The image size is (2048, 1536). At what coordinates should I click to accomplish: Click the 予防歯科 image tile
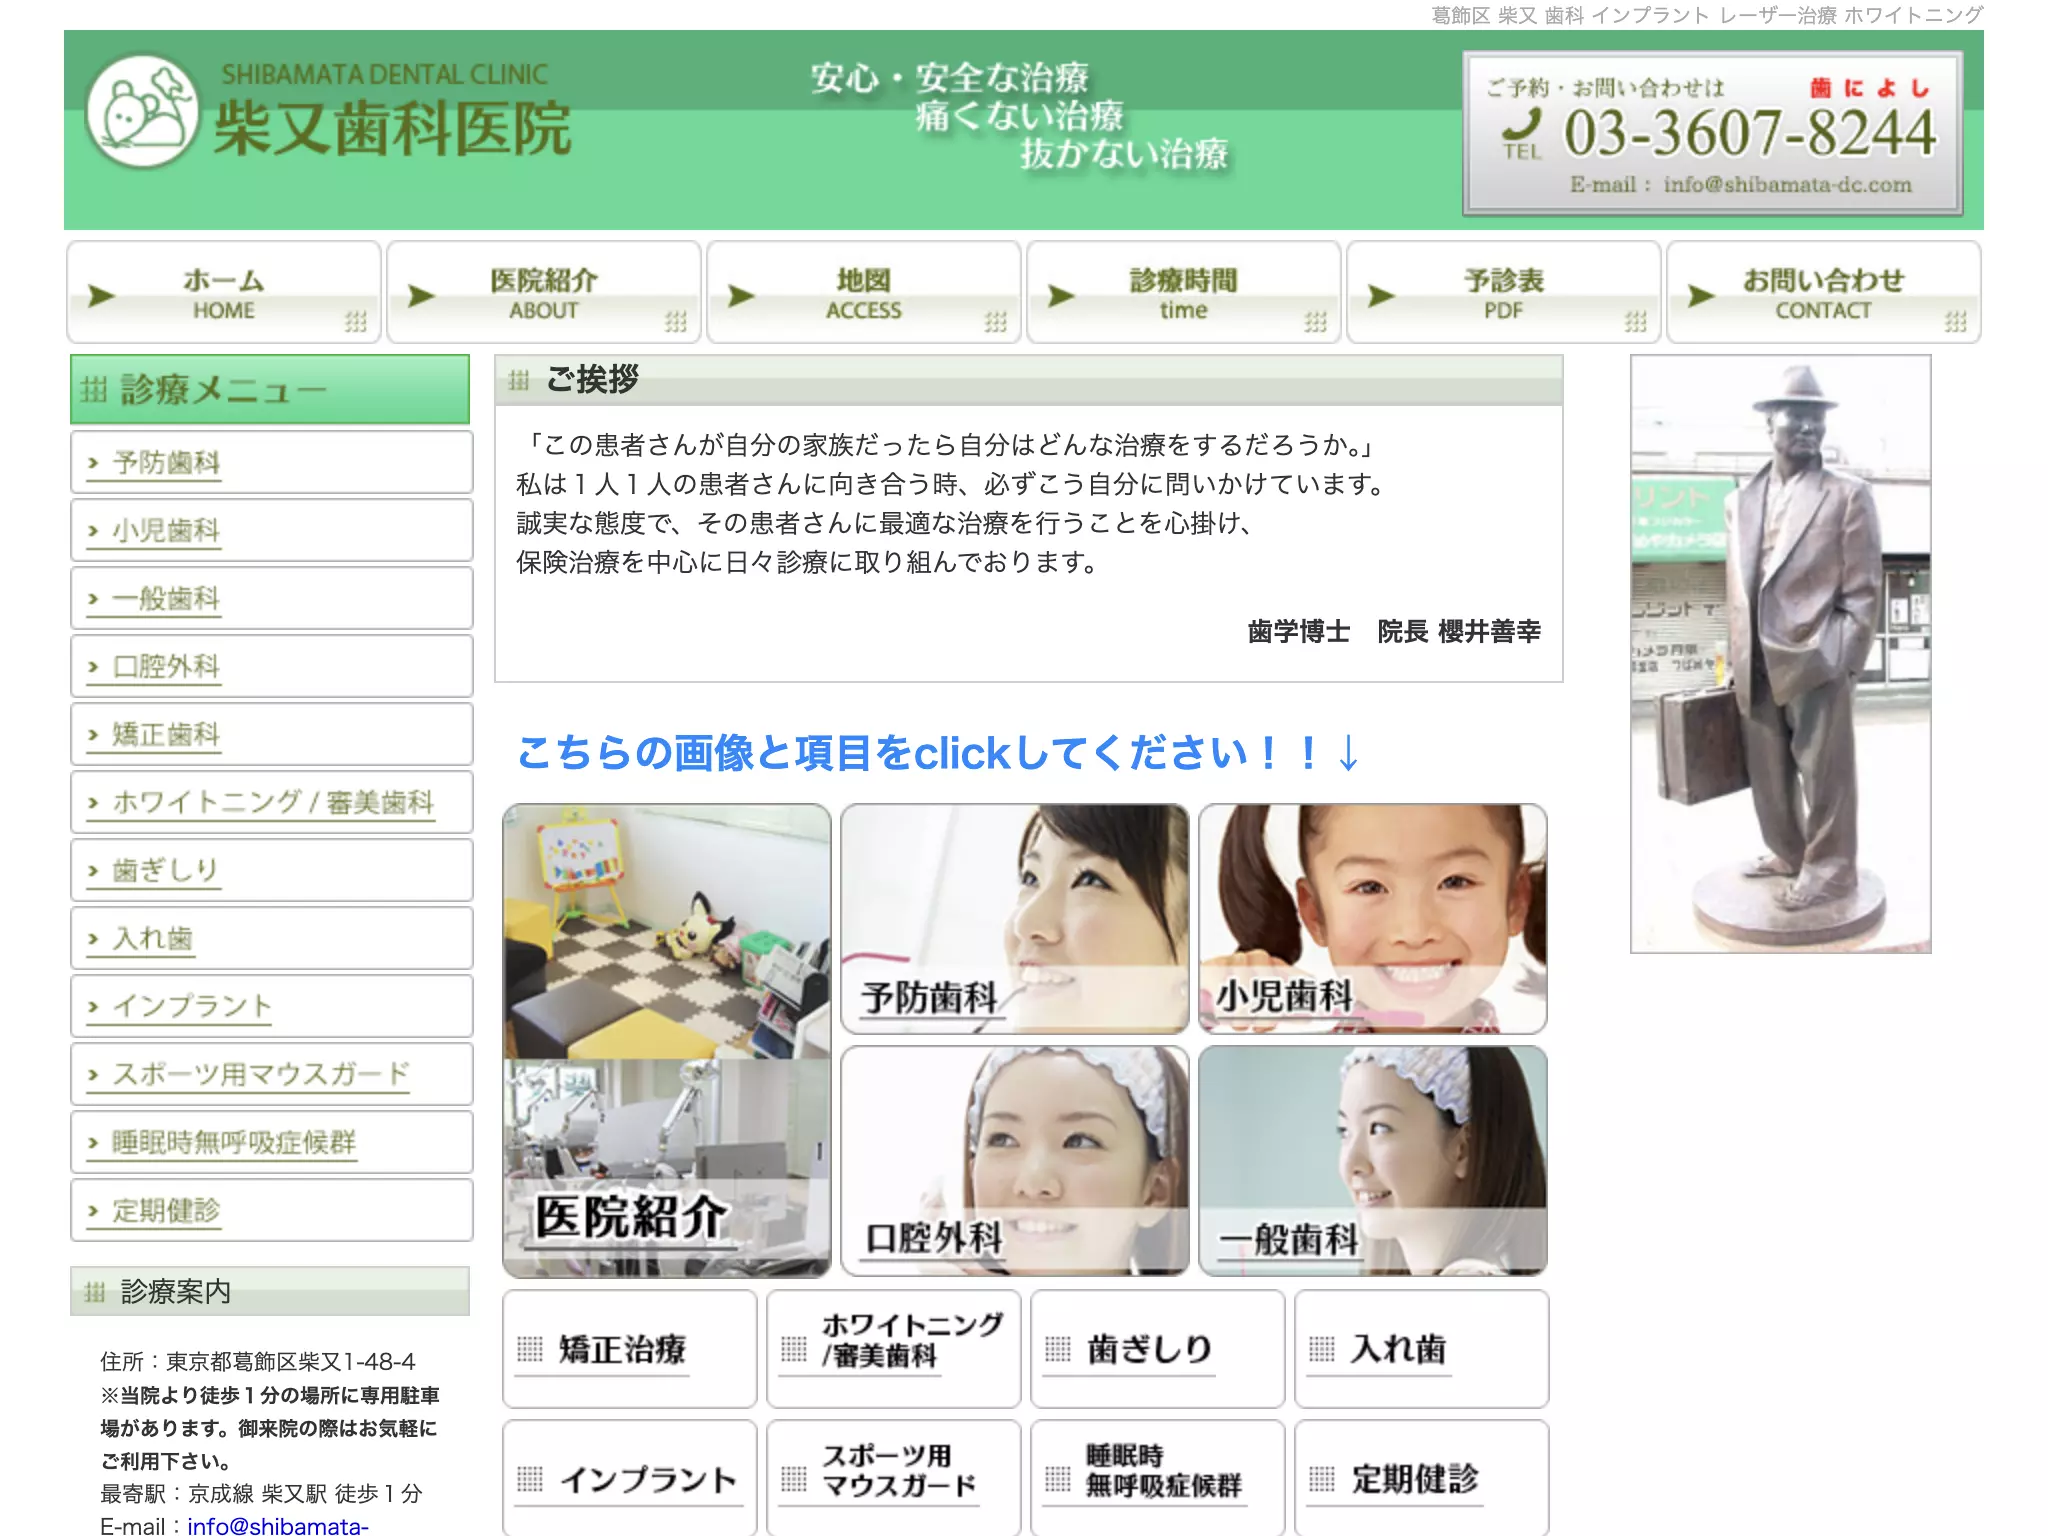1015,919
